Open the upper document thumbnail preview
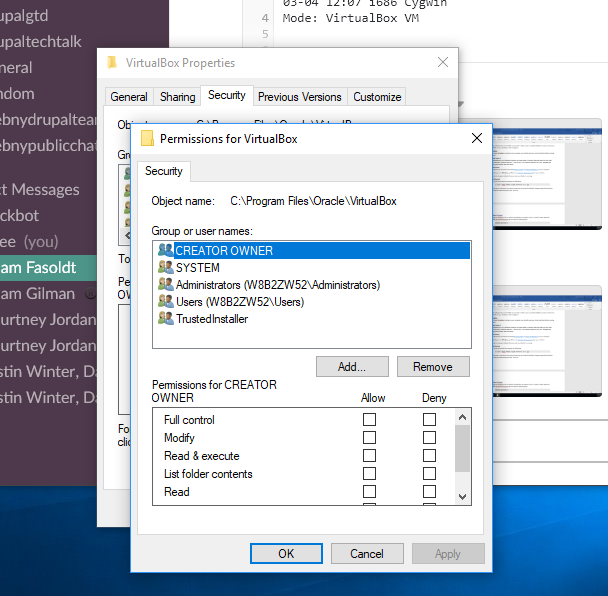The width and height of the screenshot is (608, 596). click(x=547, y=174)
